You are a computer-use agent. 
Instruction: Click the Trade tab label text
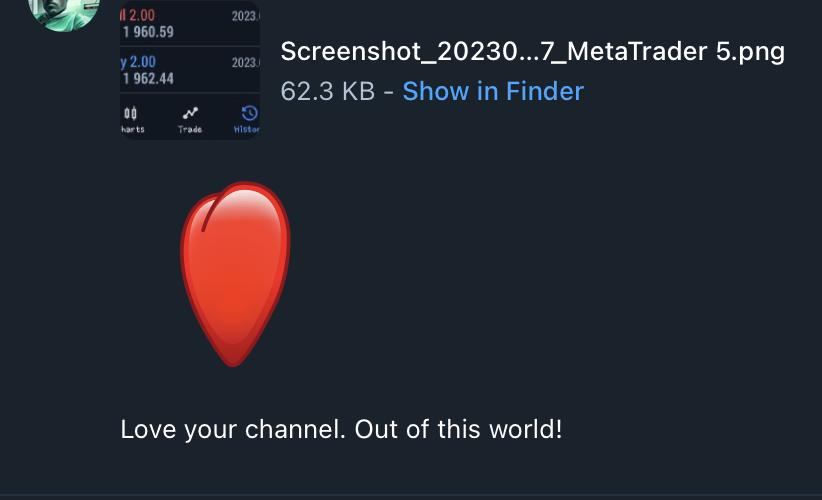pos(190,129)
